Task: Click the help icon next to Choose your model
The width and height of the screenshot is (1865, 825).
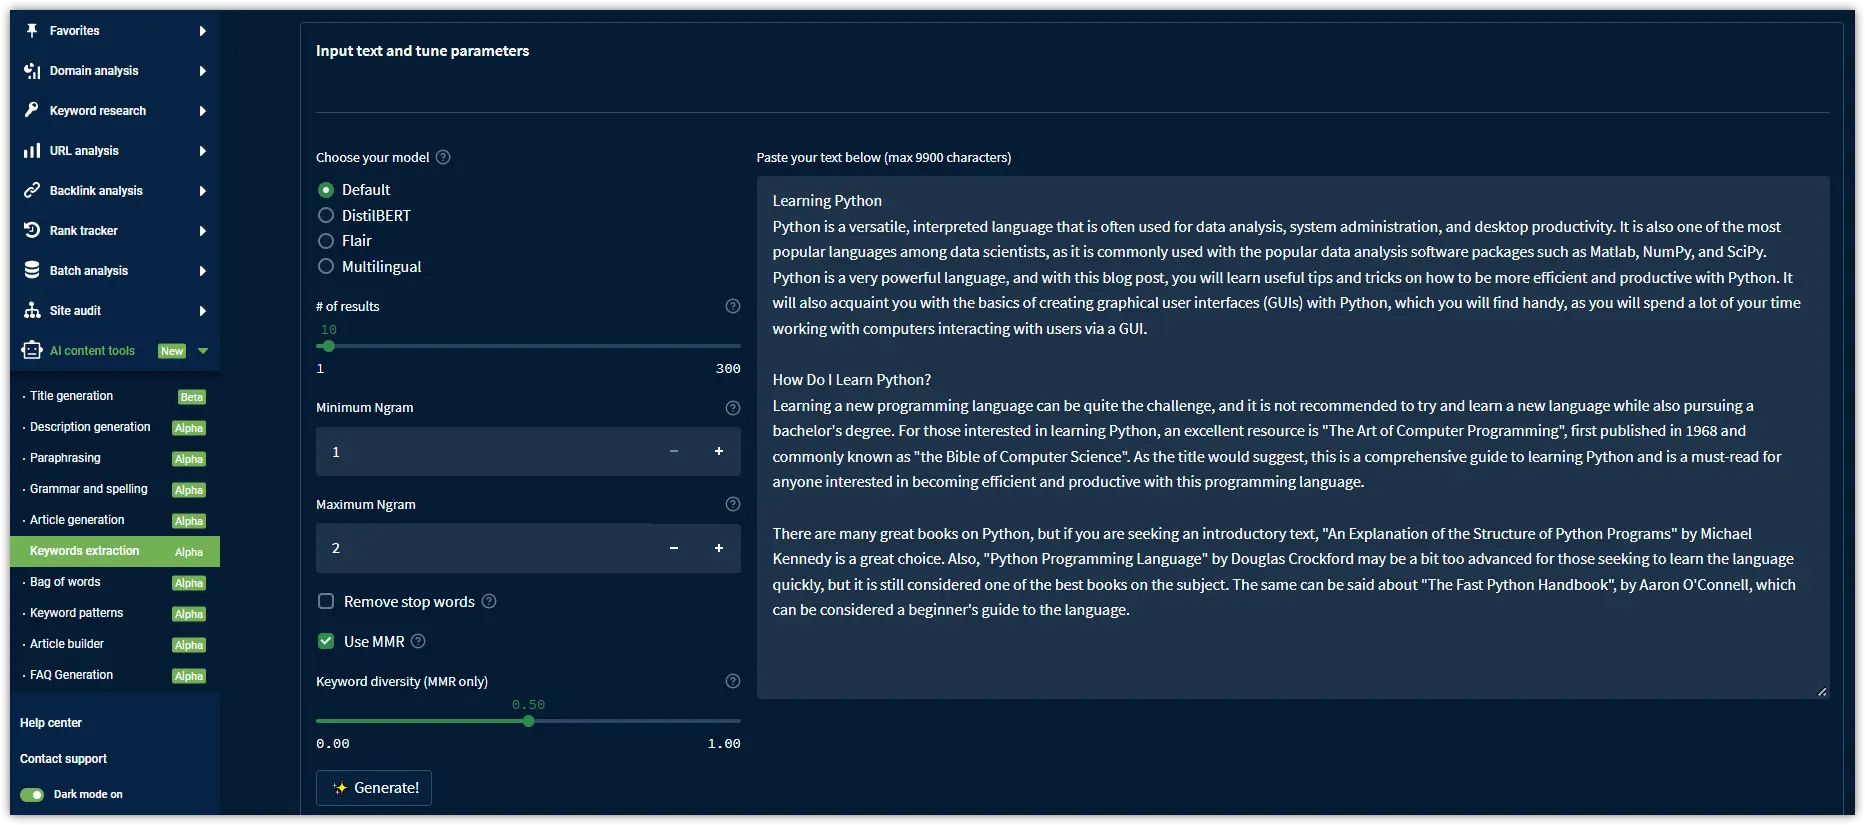Action: [x=443, y=157]
